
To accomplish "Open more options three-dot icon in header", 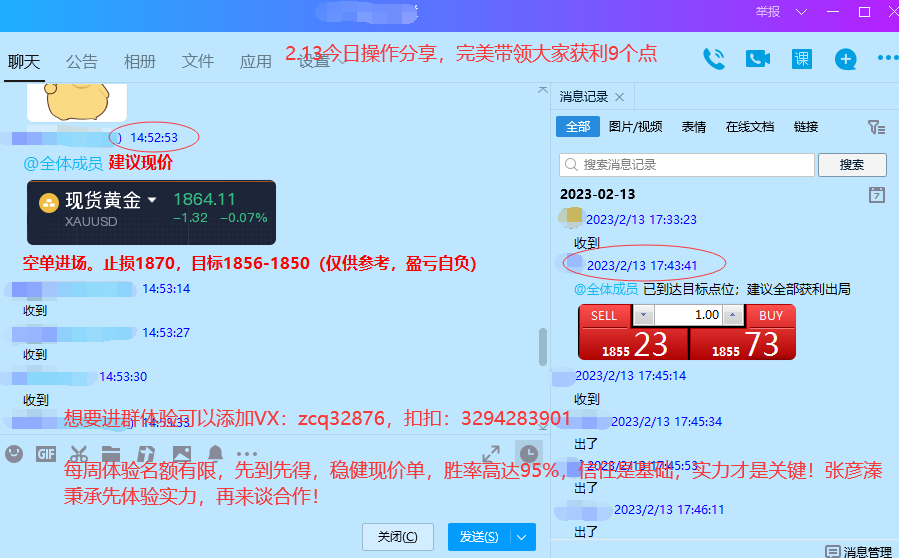I will coord(888,58).
